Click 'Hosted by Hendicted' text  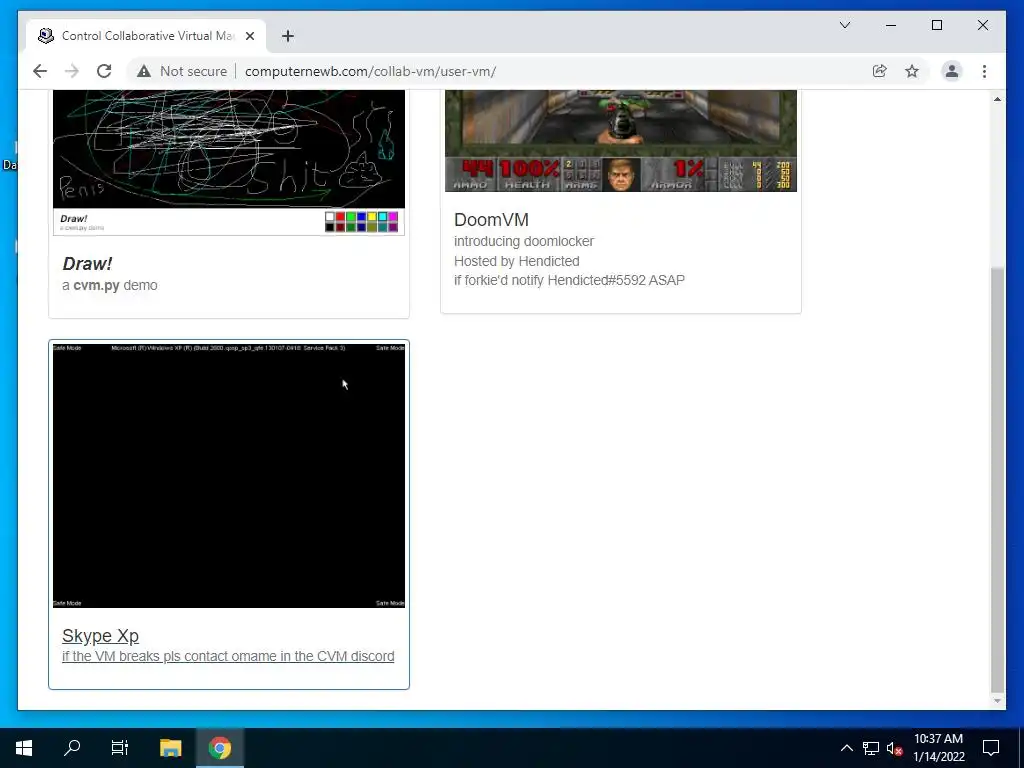pyautogui.click(x=517, y=261)
